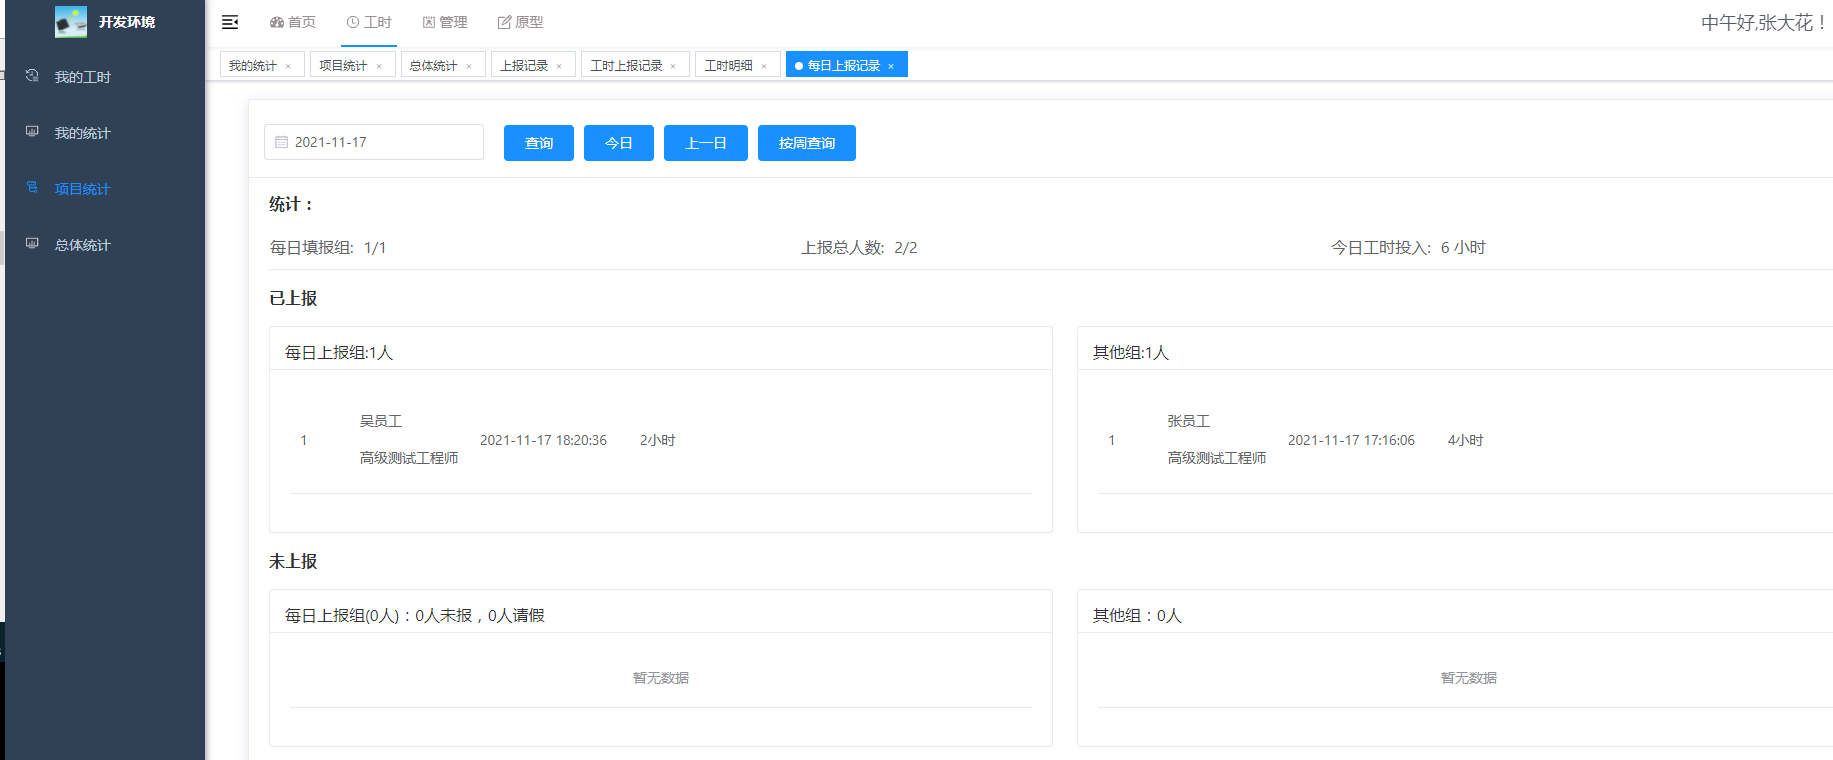Collapse the sidebar with the hamburger icon
Viewport: 1833px width, 760px height.
click(229, 22)
